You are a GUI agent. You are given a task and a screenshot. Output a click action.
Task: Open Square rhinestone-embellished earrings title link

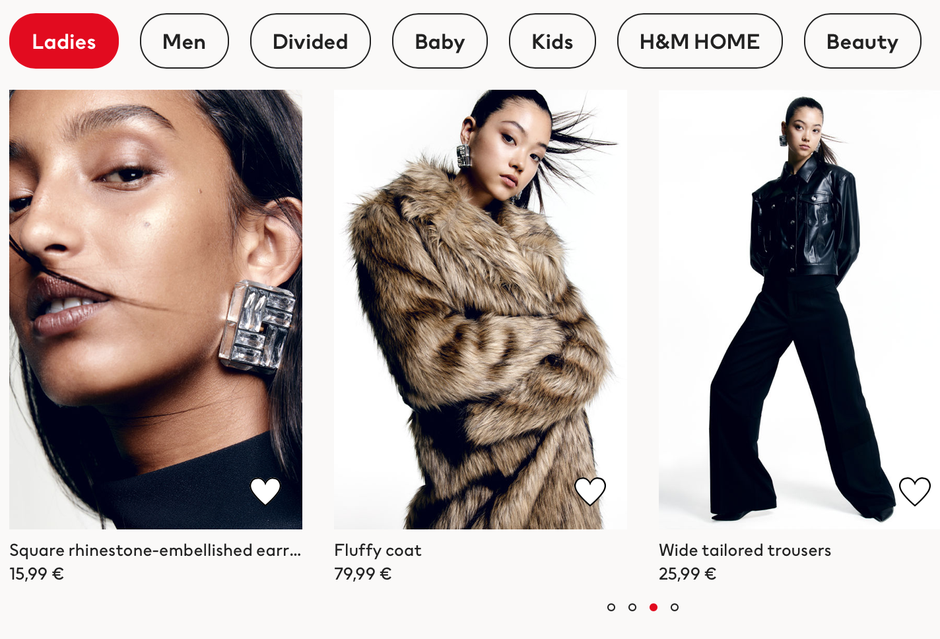pos(155,550)
